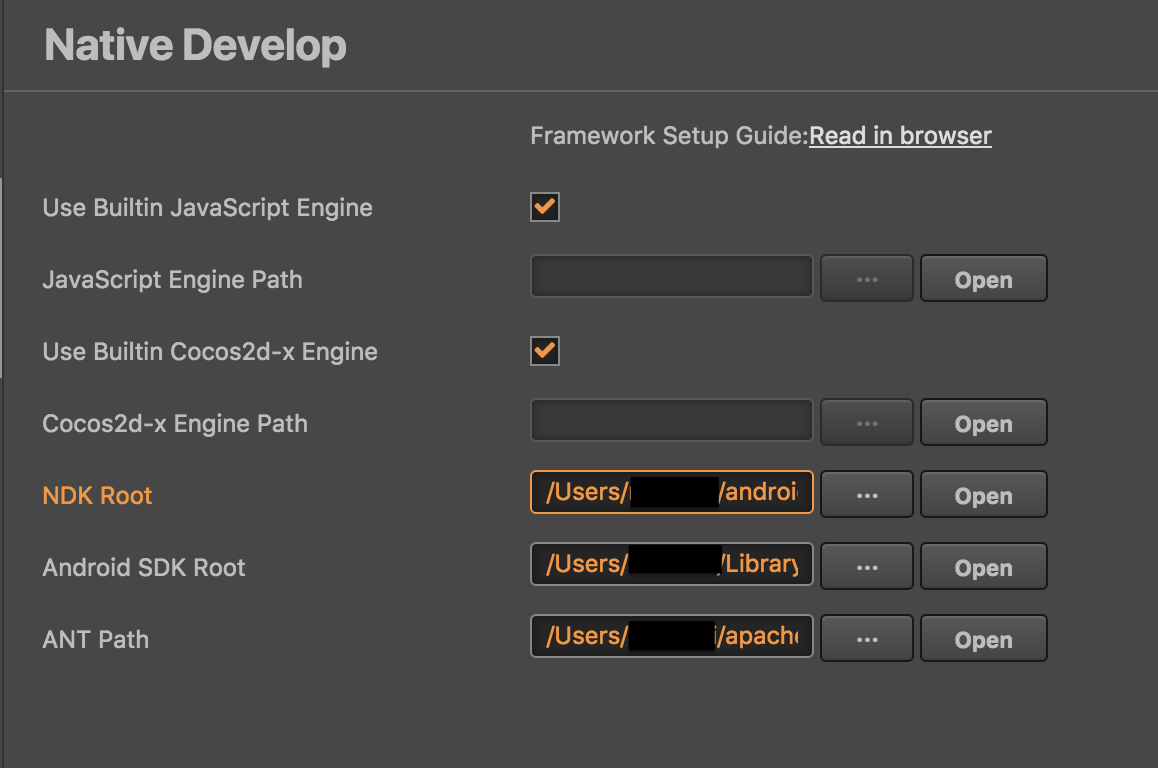1158x768 pixels.
Task: Click Open next to Cocos2d-x Engine Path
Action: [x=983, y=423]
